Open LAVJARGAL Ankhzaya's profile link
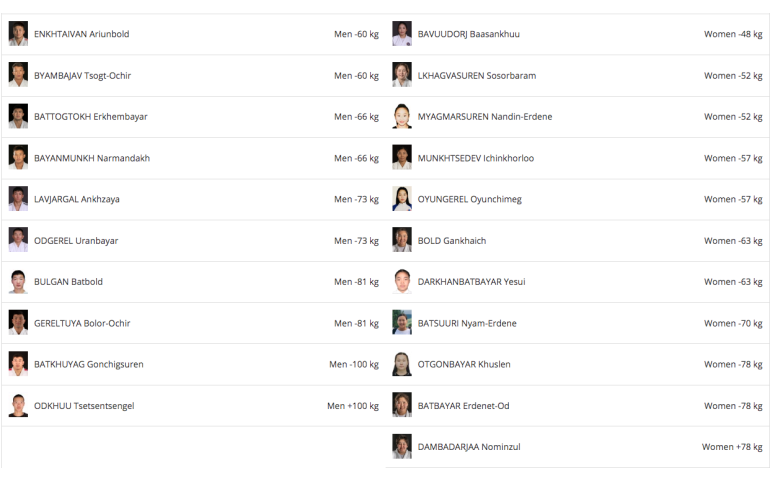The image size is (770, 480). click(77, 199)
